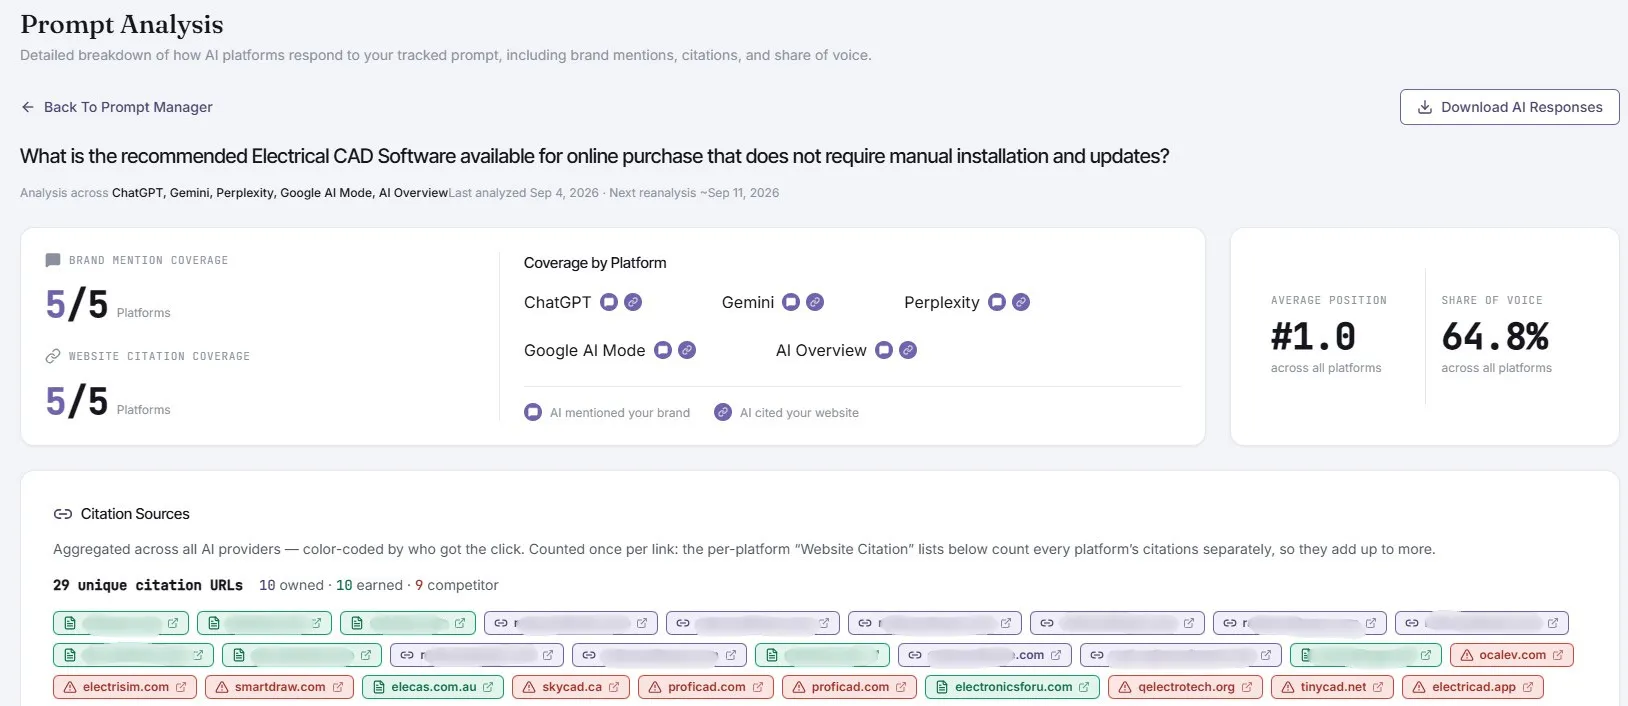Click Gemini's brand mention icon
1628x706 pixels.
tap(791, 302)
